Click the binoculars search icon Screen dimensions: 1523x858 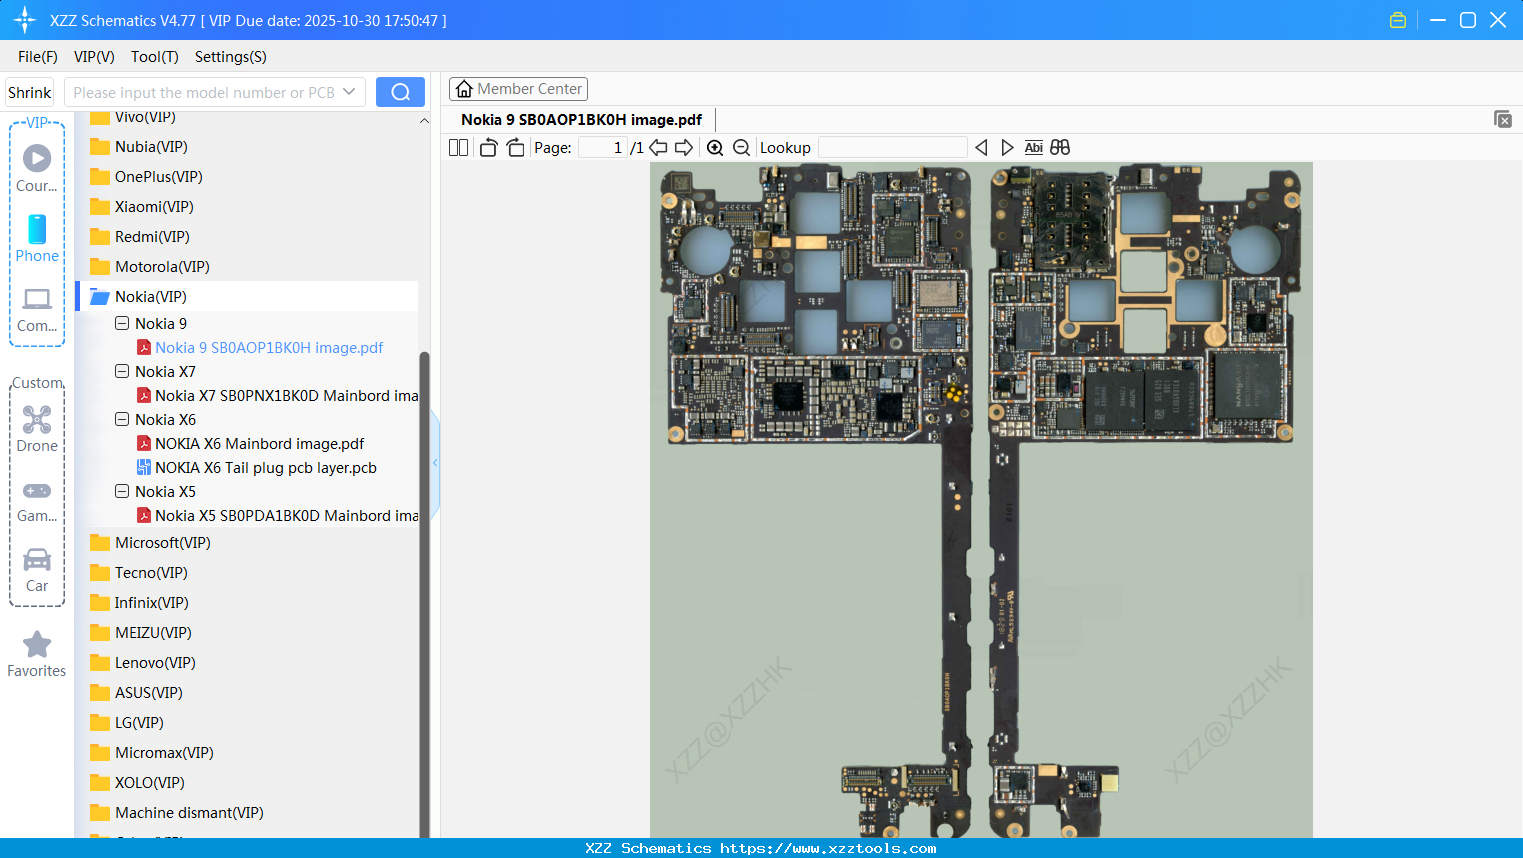click(1060, 148)
